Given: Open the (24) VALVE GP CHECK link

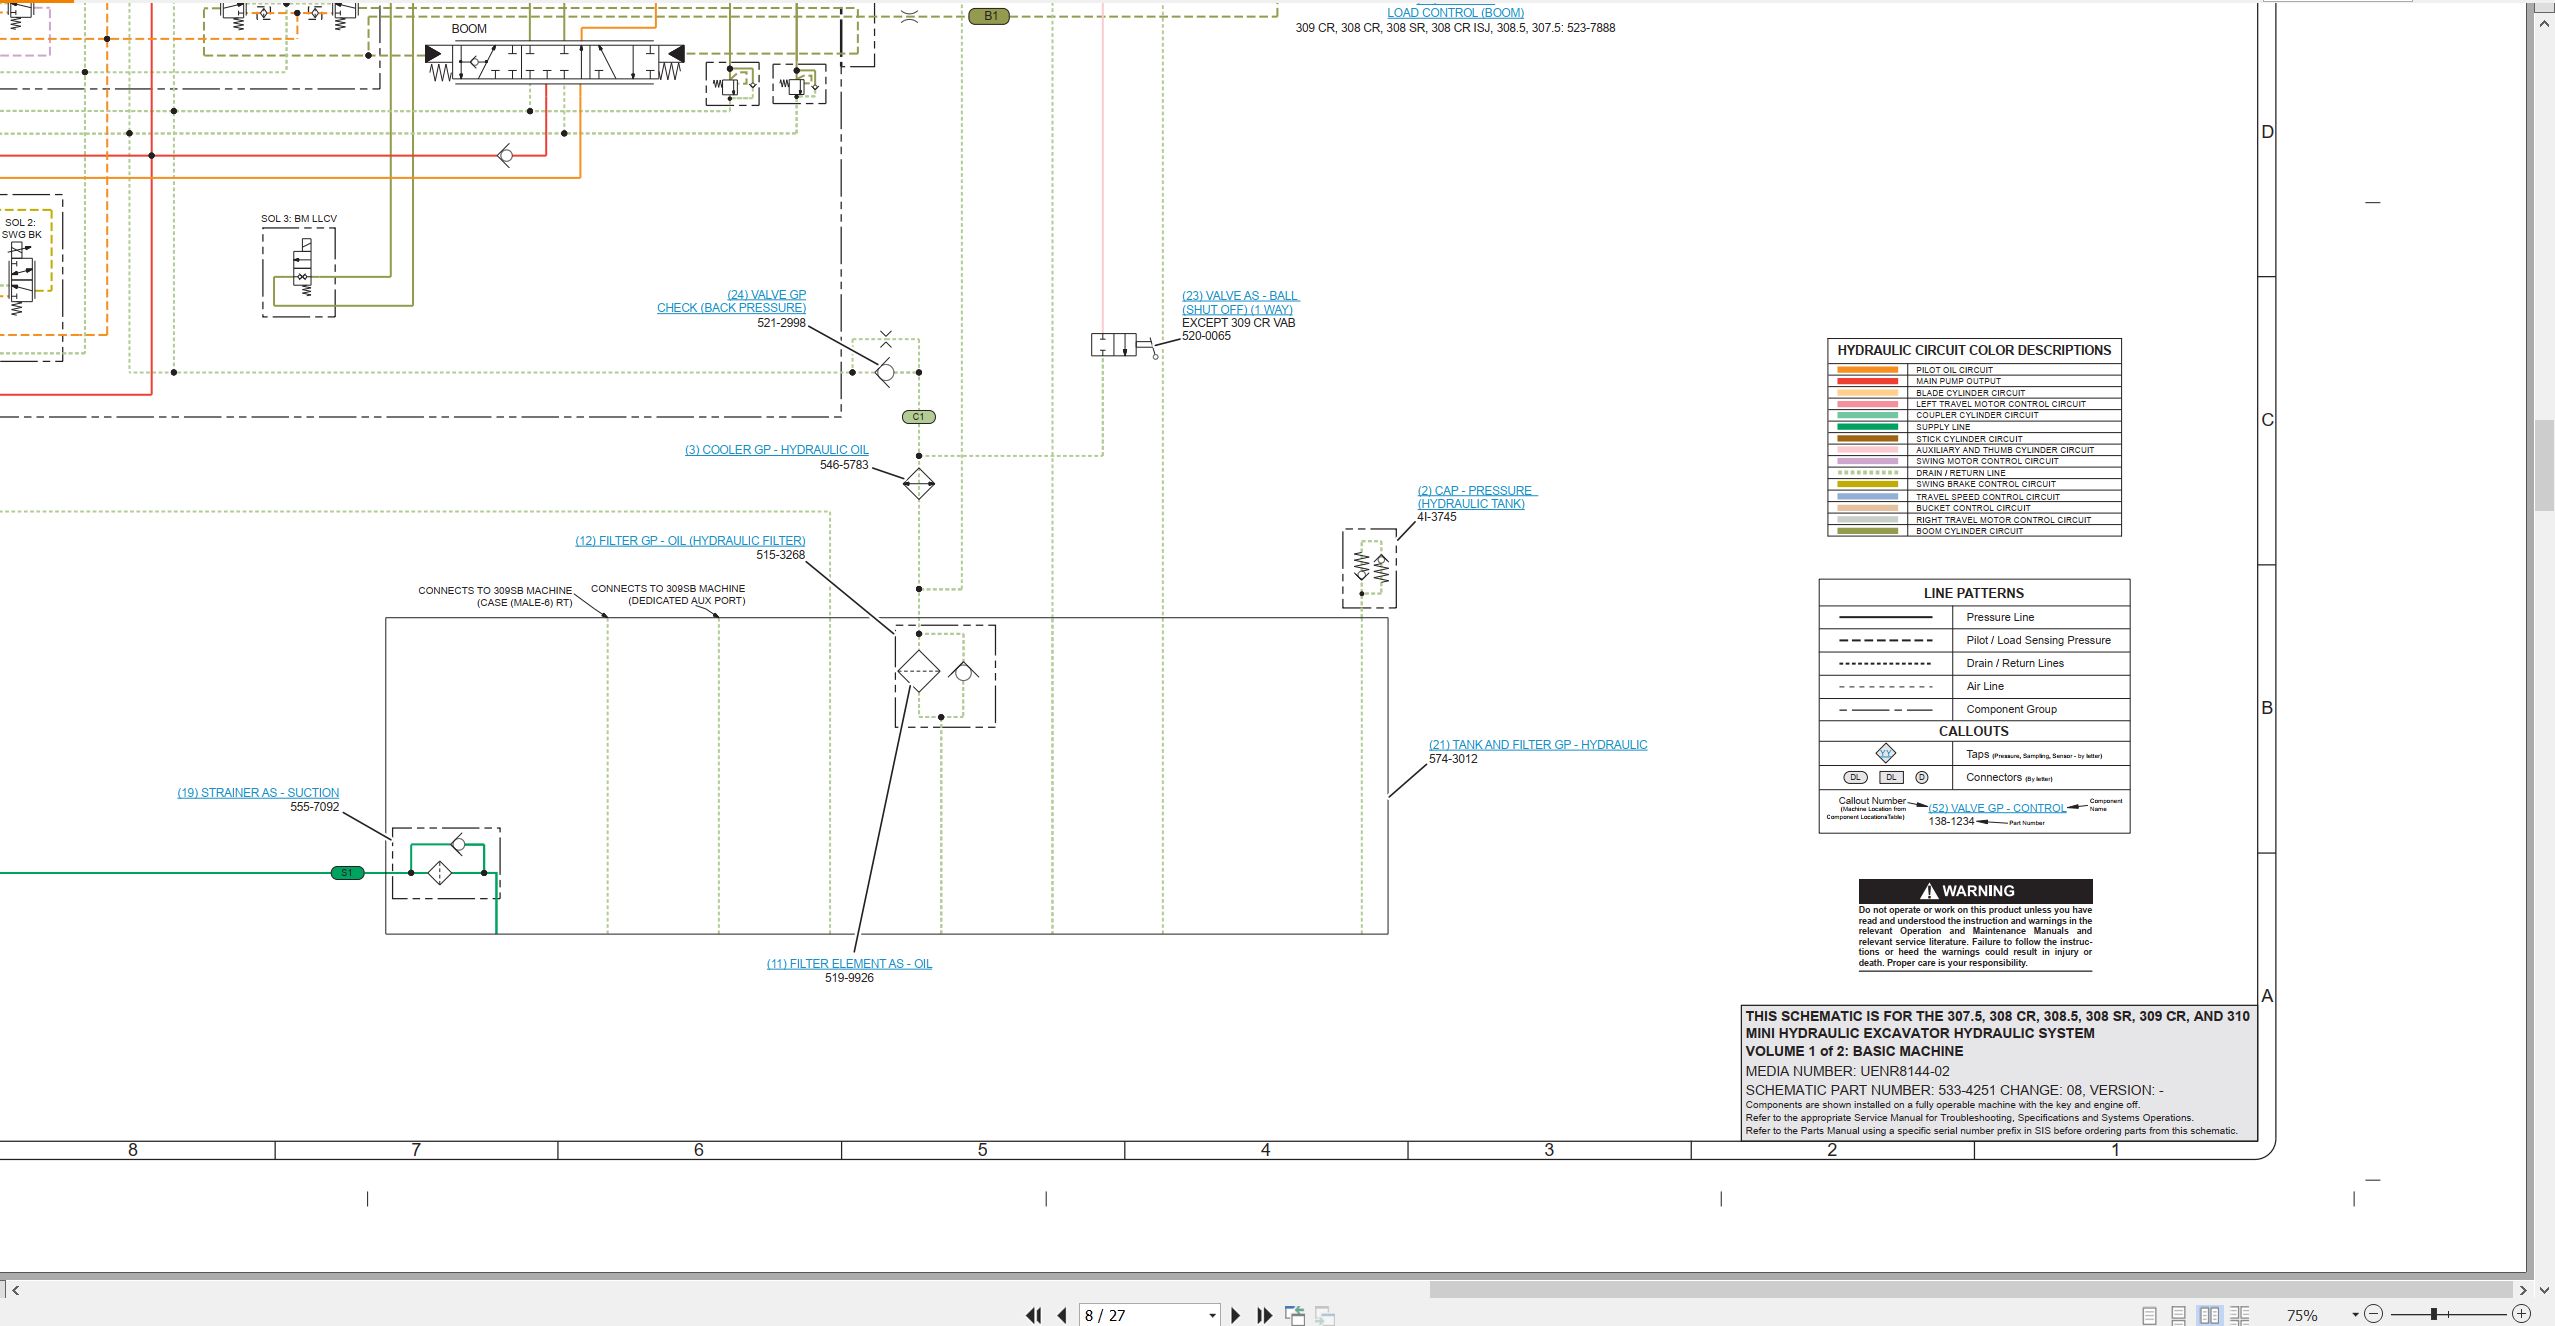Looking at the screenshot, I should click(x=731, y=301).
